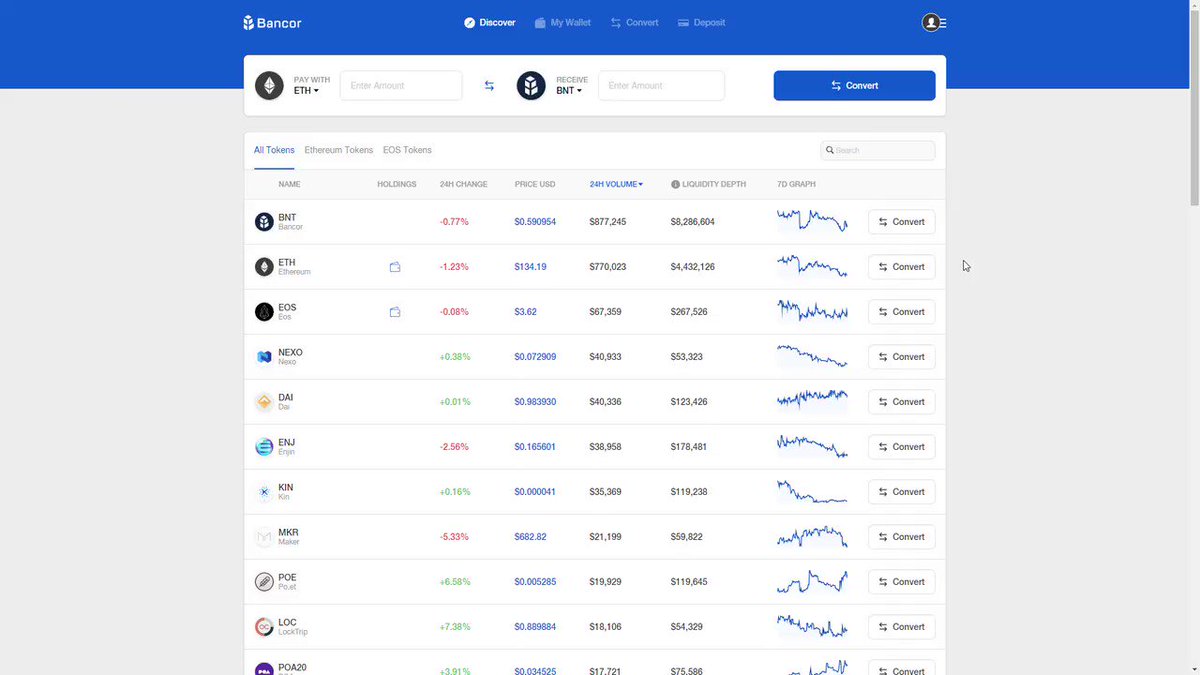Viewport: 1200px width, 675px height.
Task: Click the NEXO token logo
Action: (x=264, y=357)
